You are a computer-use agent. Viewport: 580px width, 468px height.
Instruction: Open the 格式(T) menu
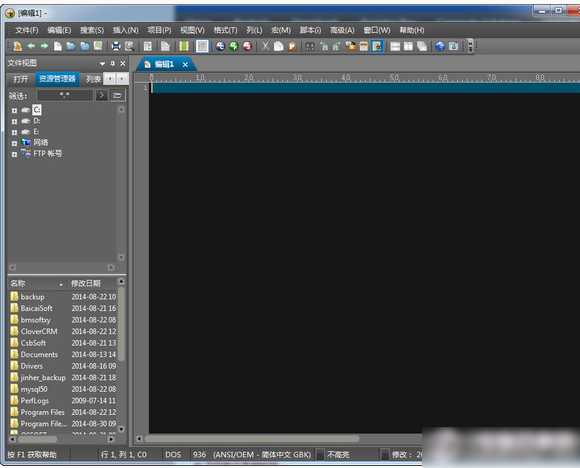225,30
